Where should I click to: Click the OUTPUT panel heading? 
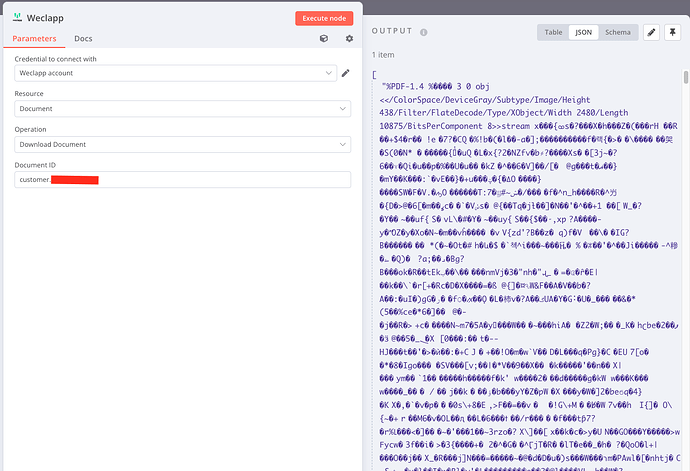(x=392, y=31)
